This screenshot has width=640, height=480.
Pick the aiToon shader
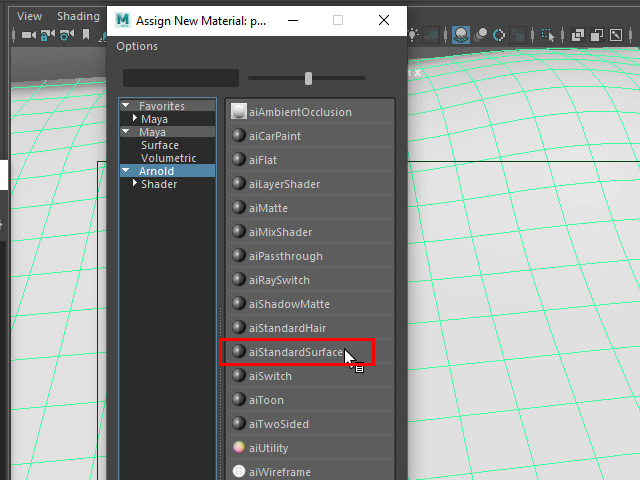265,400
